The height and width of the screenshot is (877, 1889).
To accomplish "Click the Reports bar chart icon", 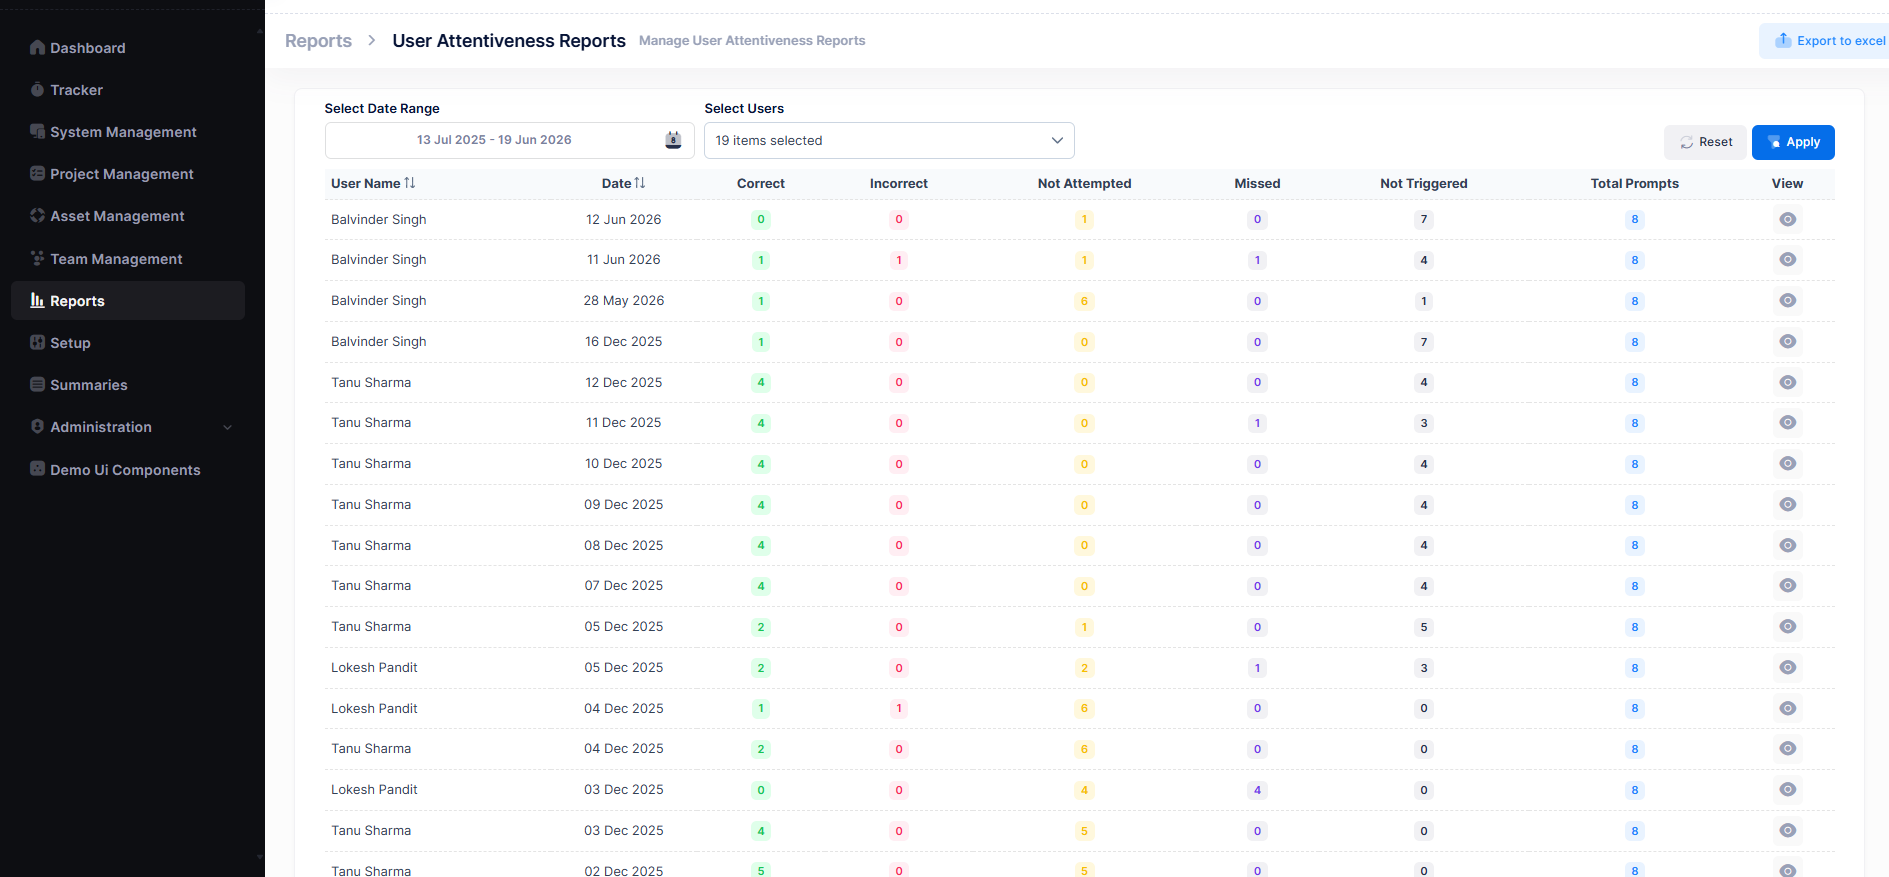I will coord(38,300).
